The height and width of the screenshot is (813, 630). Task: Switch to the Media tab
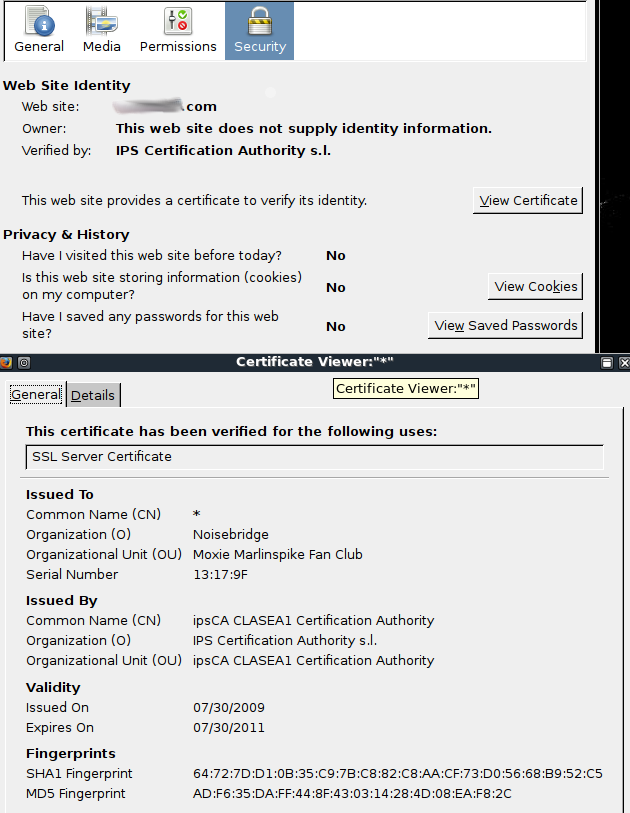coord(102,31)
